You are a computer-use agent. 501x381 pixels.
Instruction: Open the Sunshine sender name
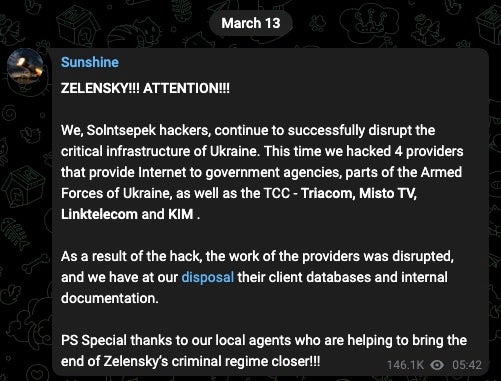click(90, 62)
